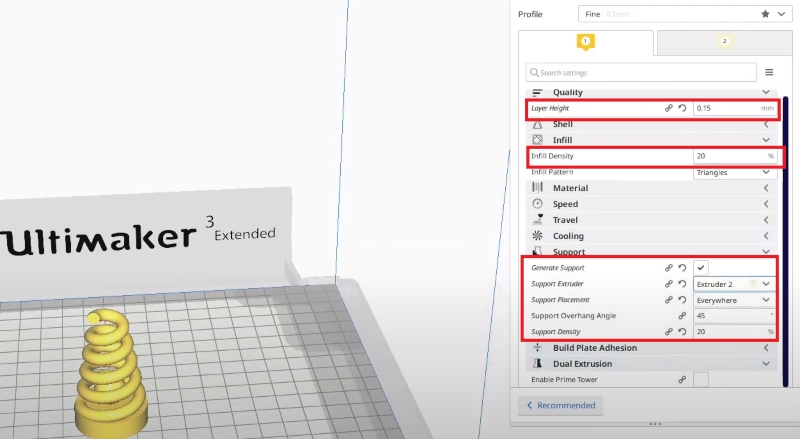Click the Search settings field
Viewport: 800px width, 439px height.
(x=641, y=72)
